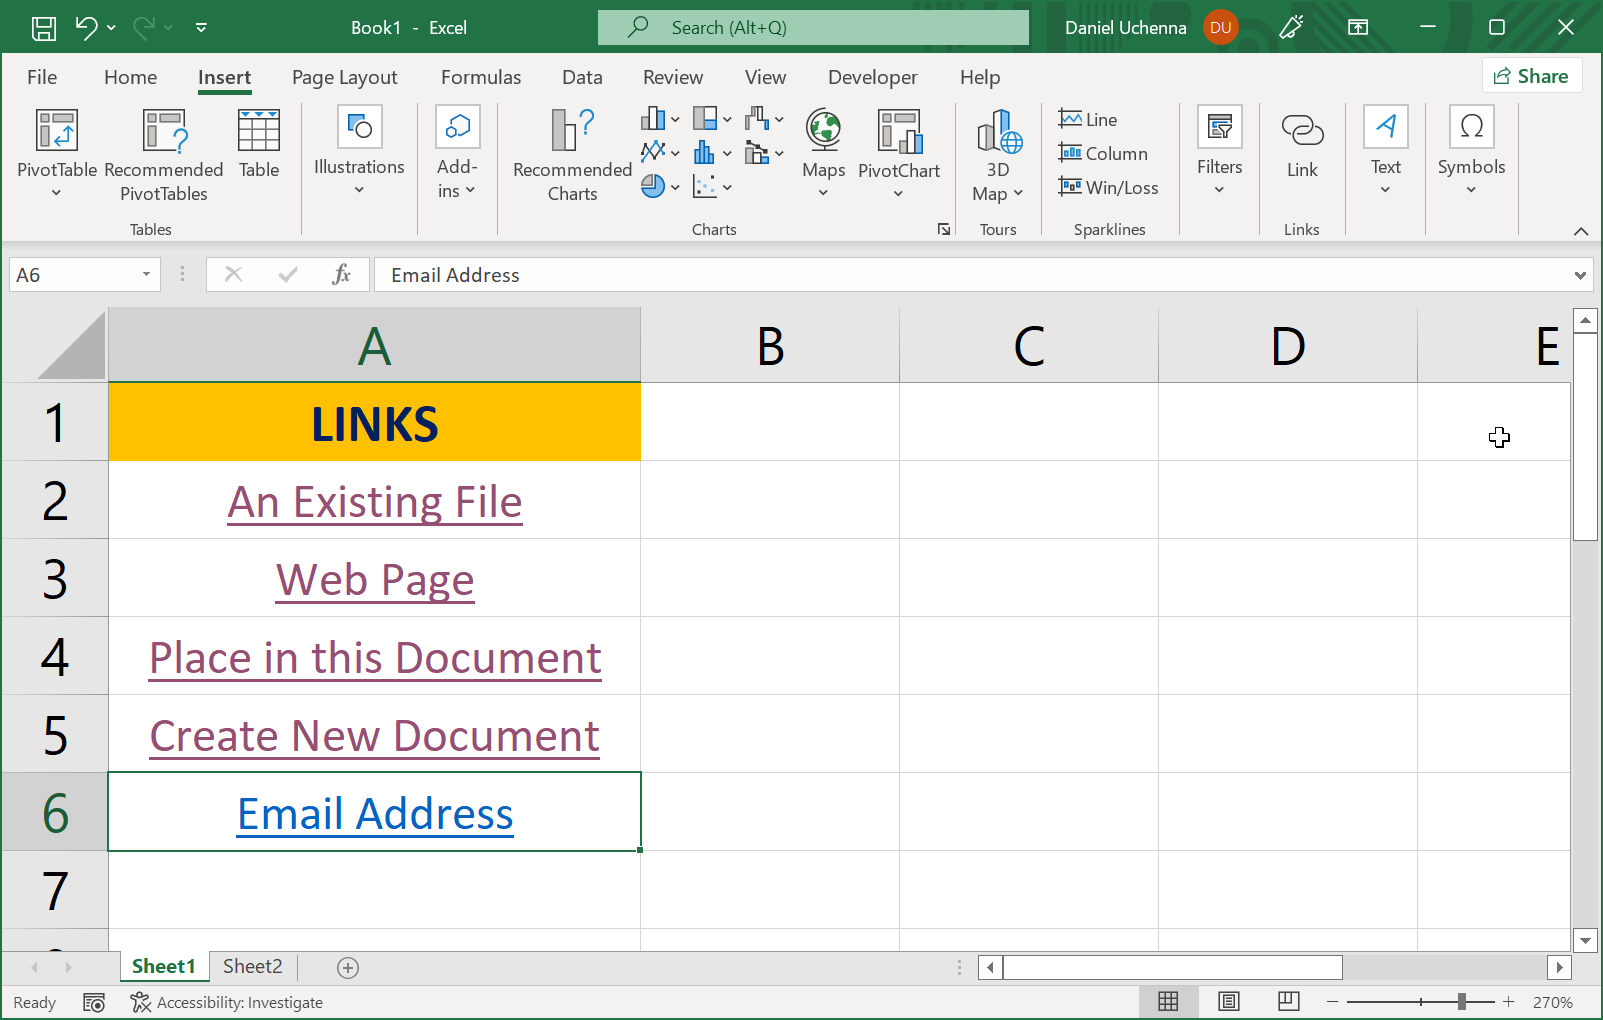Open the Charts dialog box launcher
1603x1020 pixels.
coord(943,229)
